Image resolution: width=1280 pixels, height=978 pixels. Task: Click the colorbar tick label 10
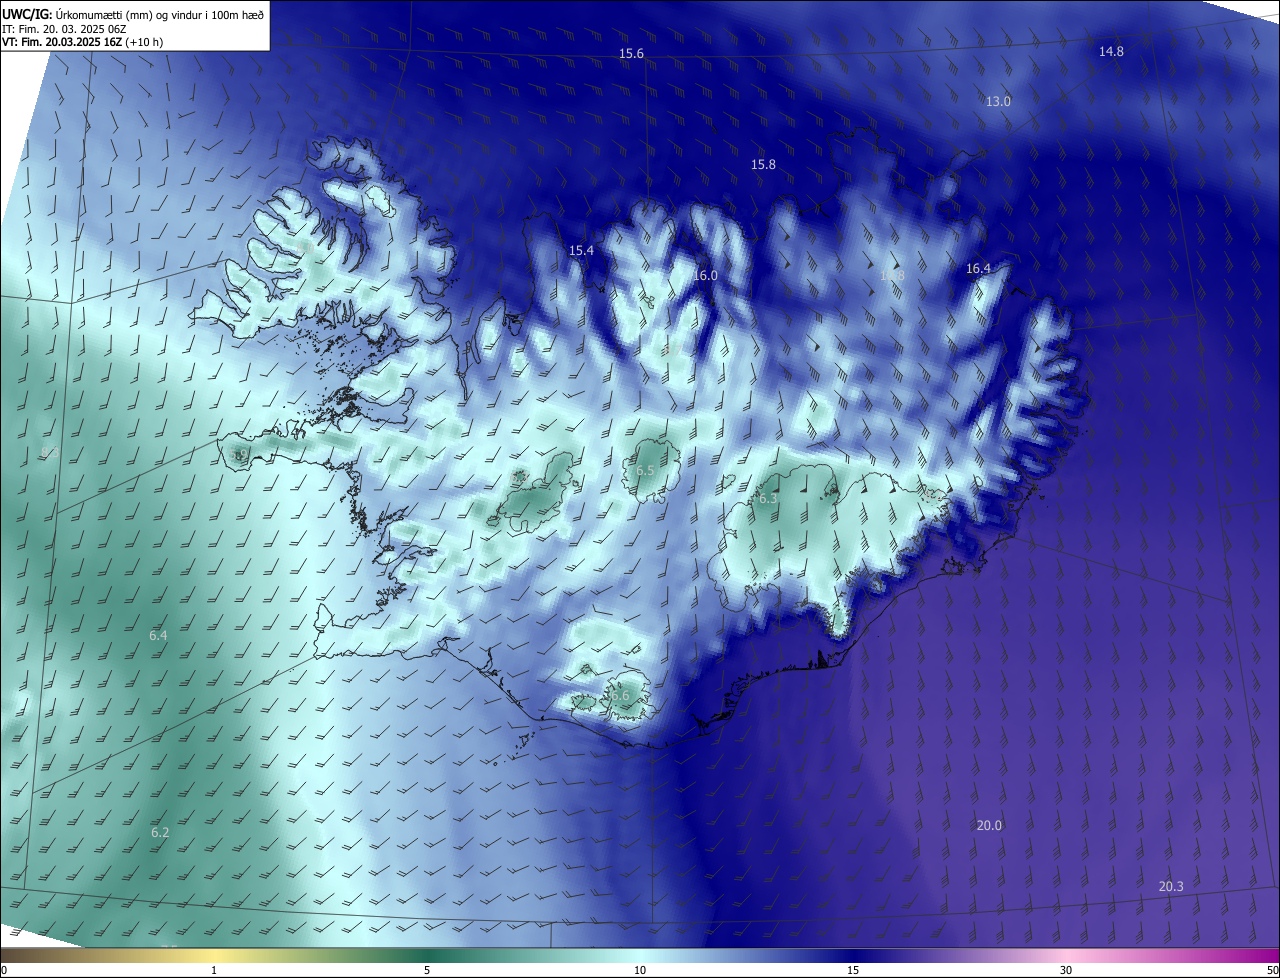coord(640,971)
